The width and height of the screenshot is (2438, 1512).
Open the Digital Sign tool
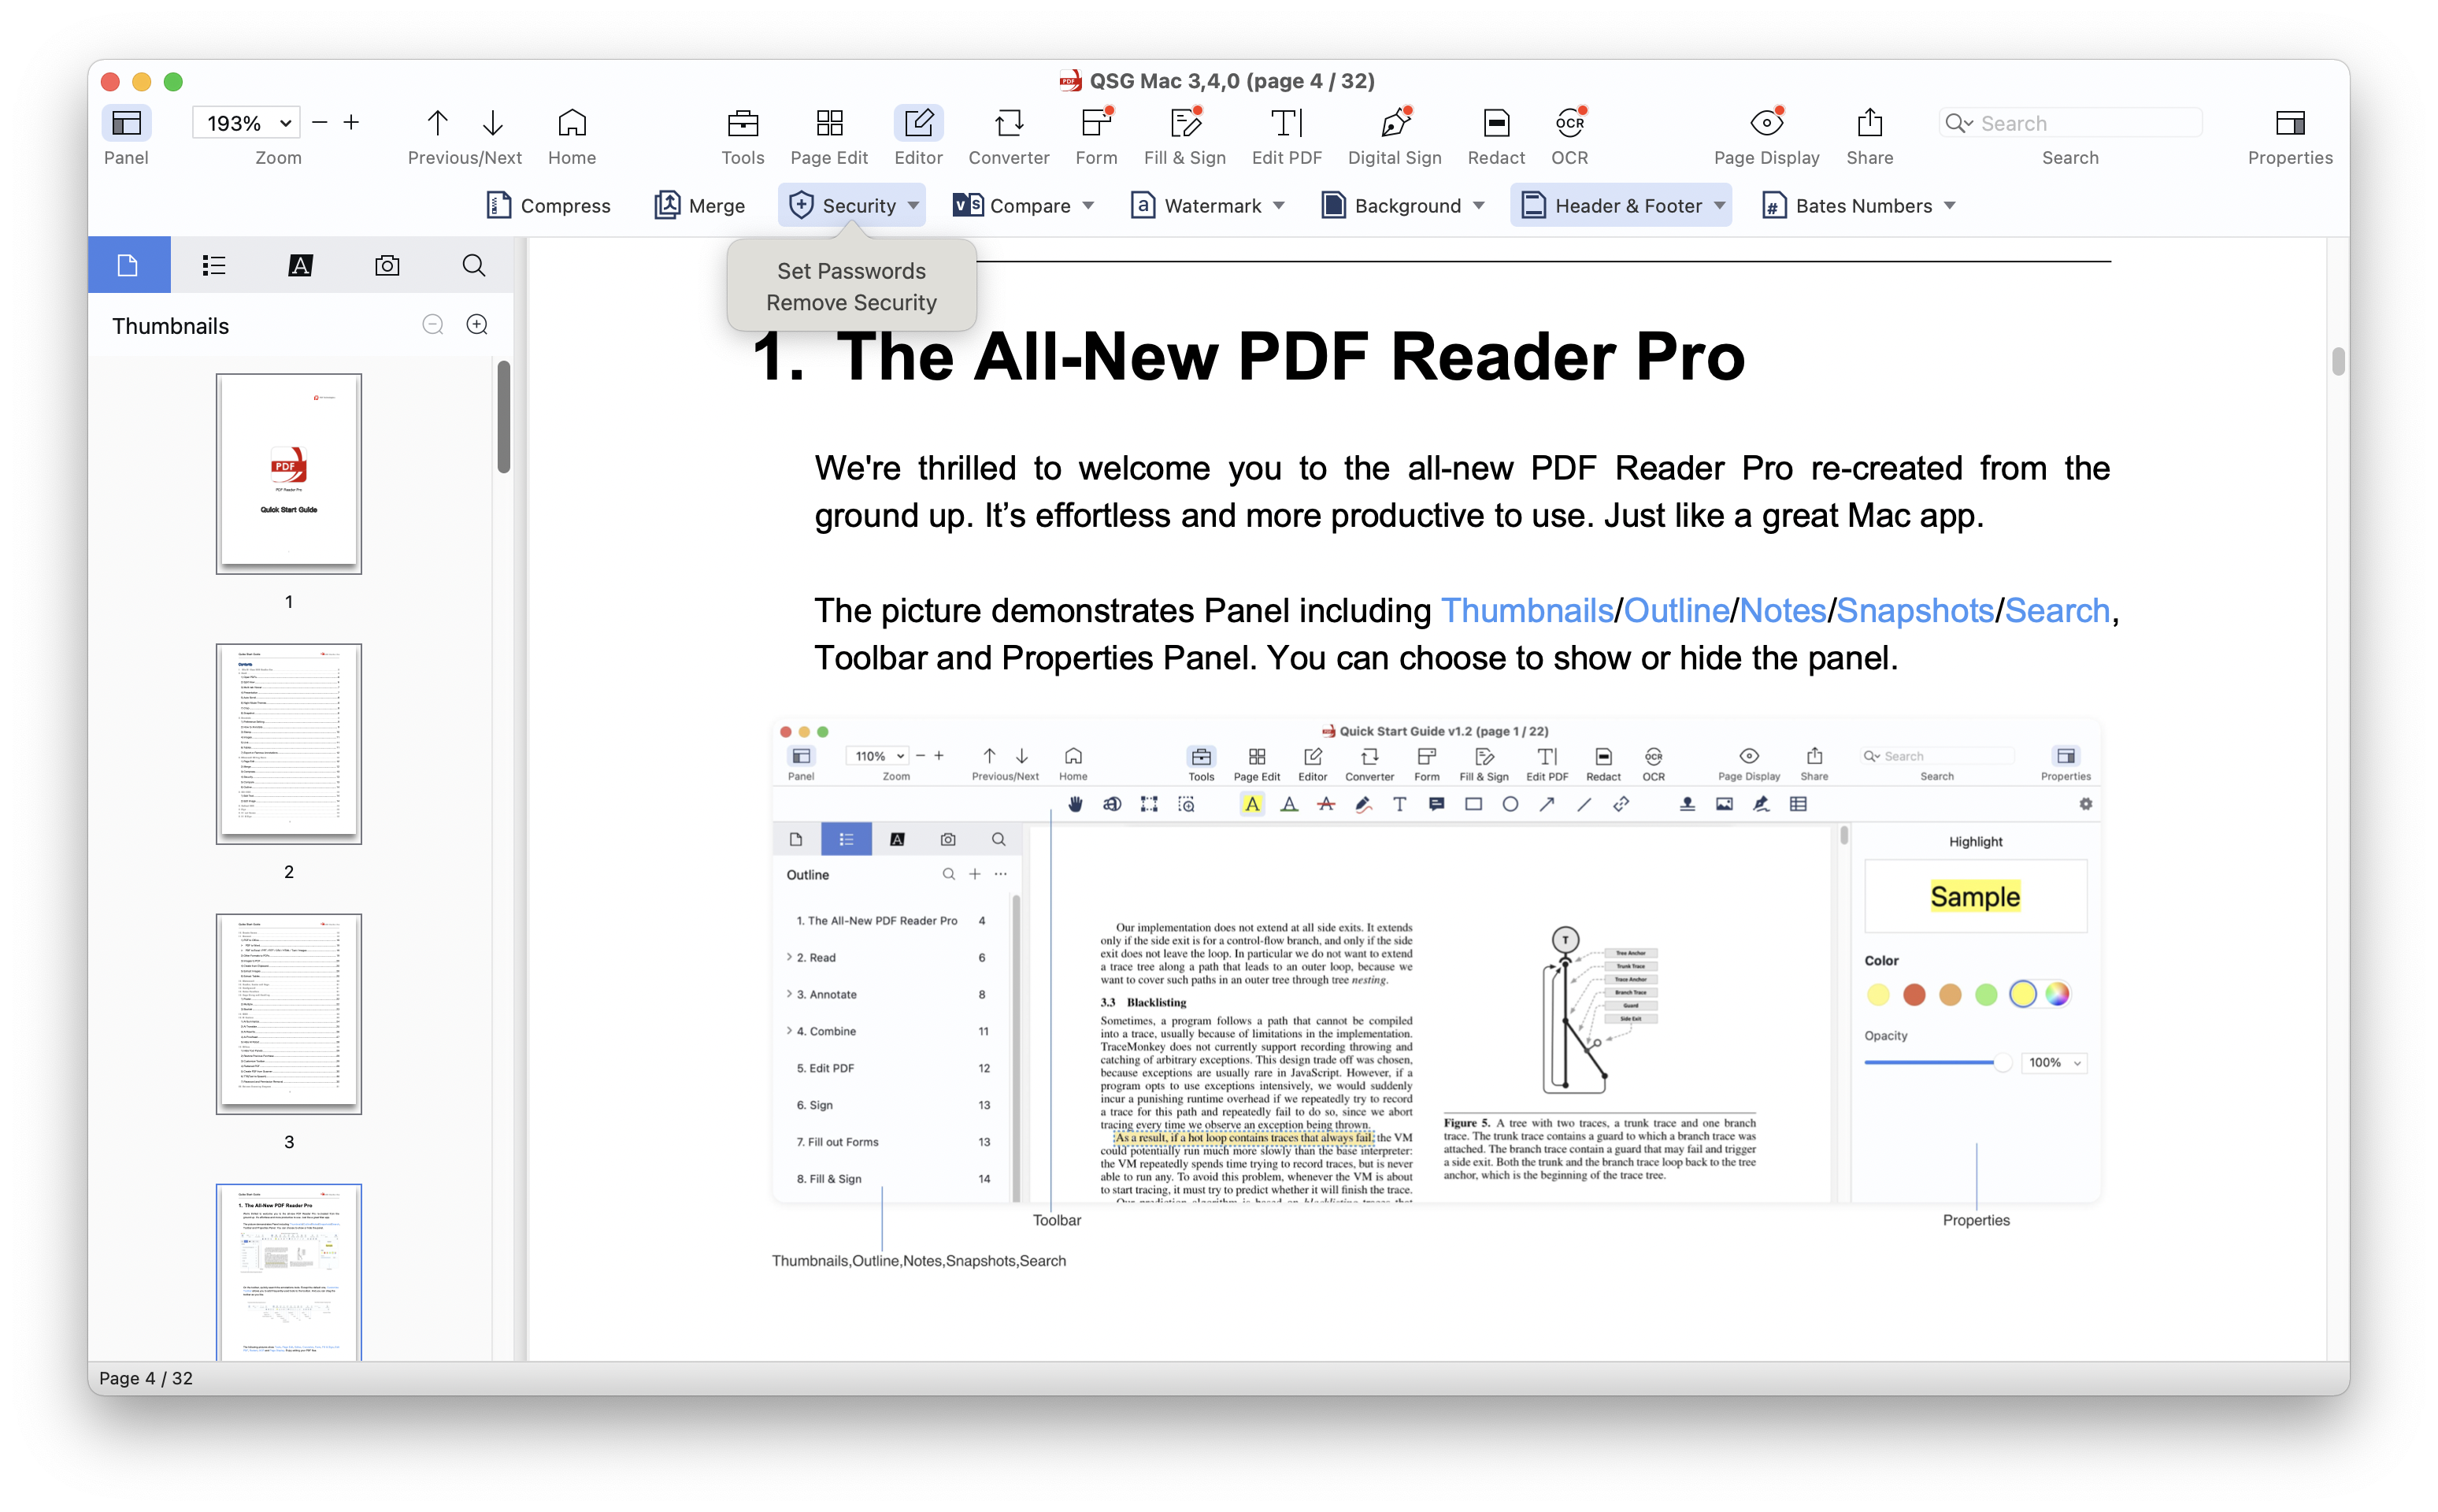(1394, 124)
